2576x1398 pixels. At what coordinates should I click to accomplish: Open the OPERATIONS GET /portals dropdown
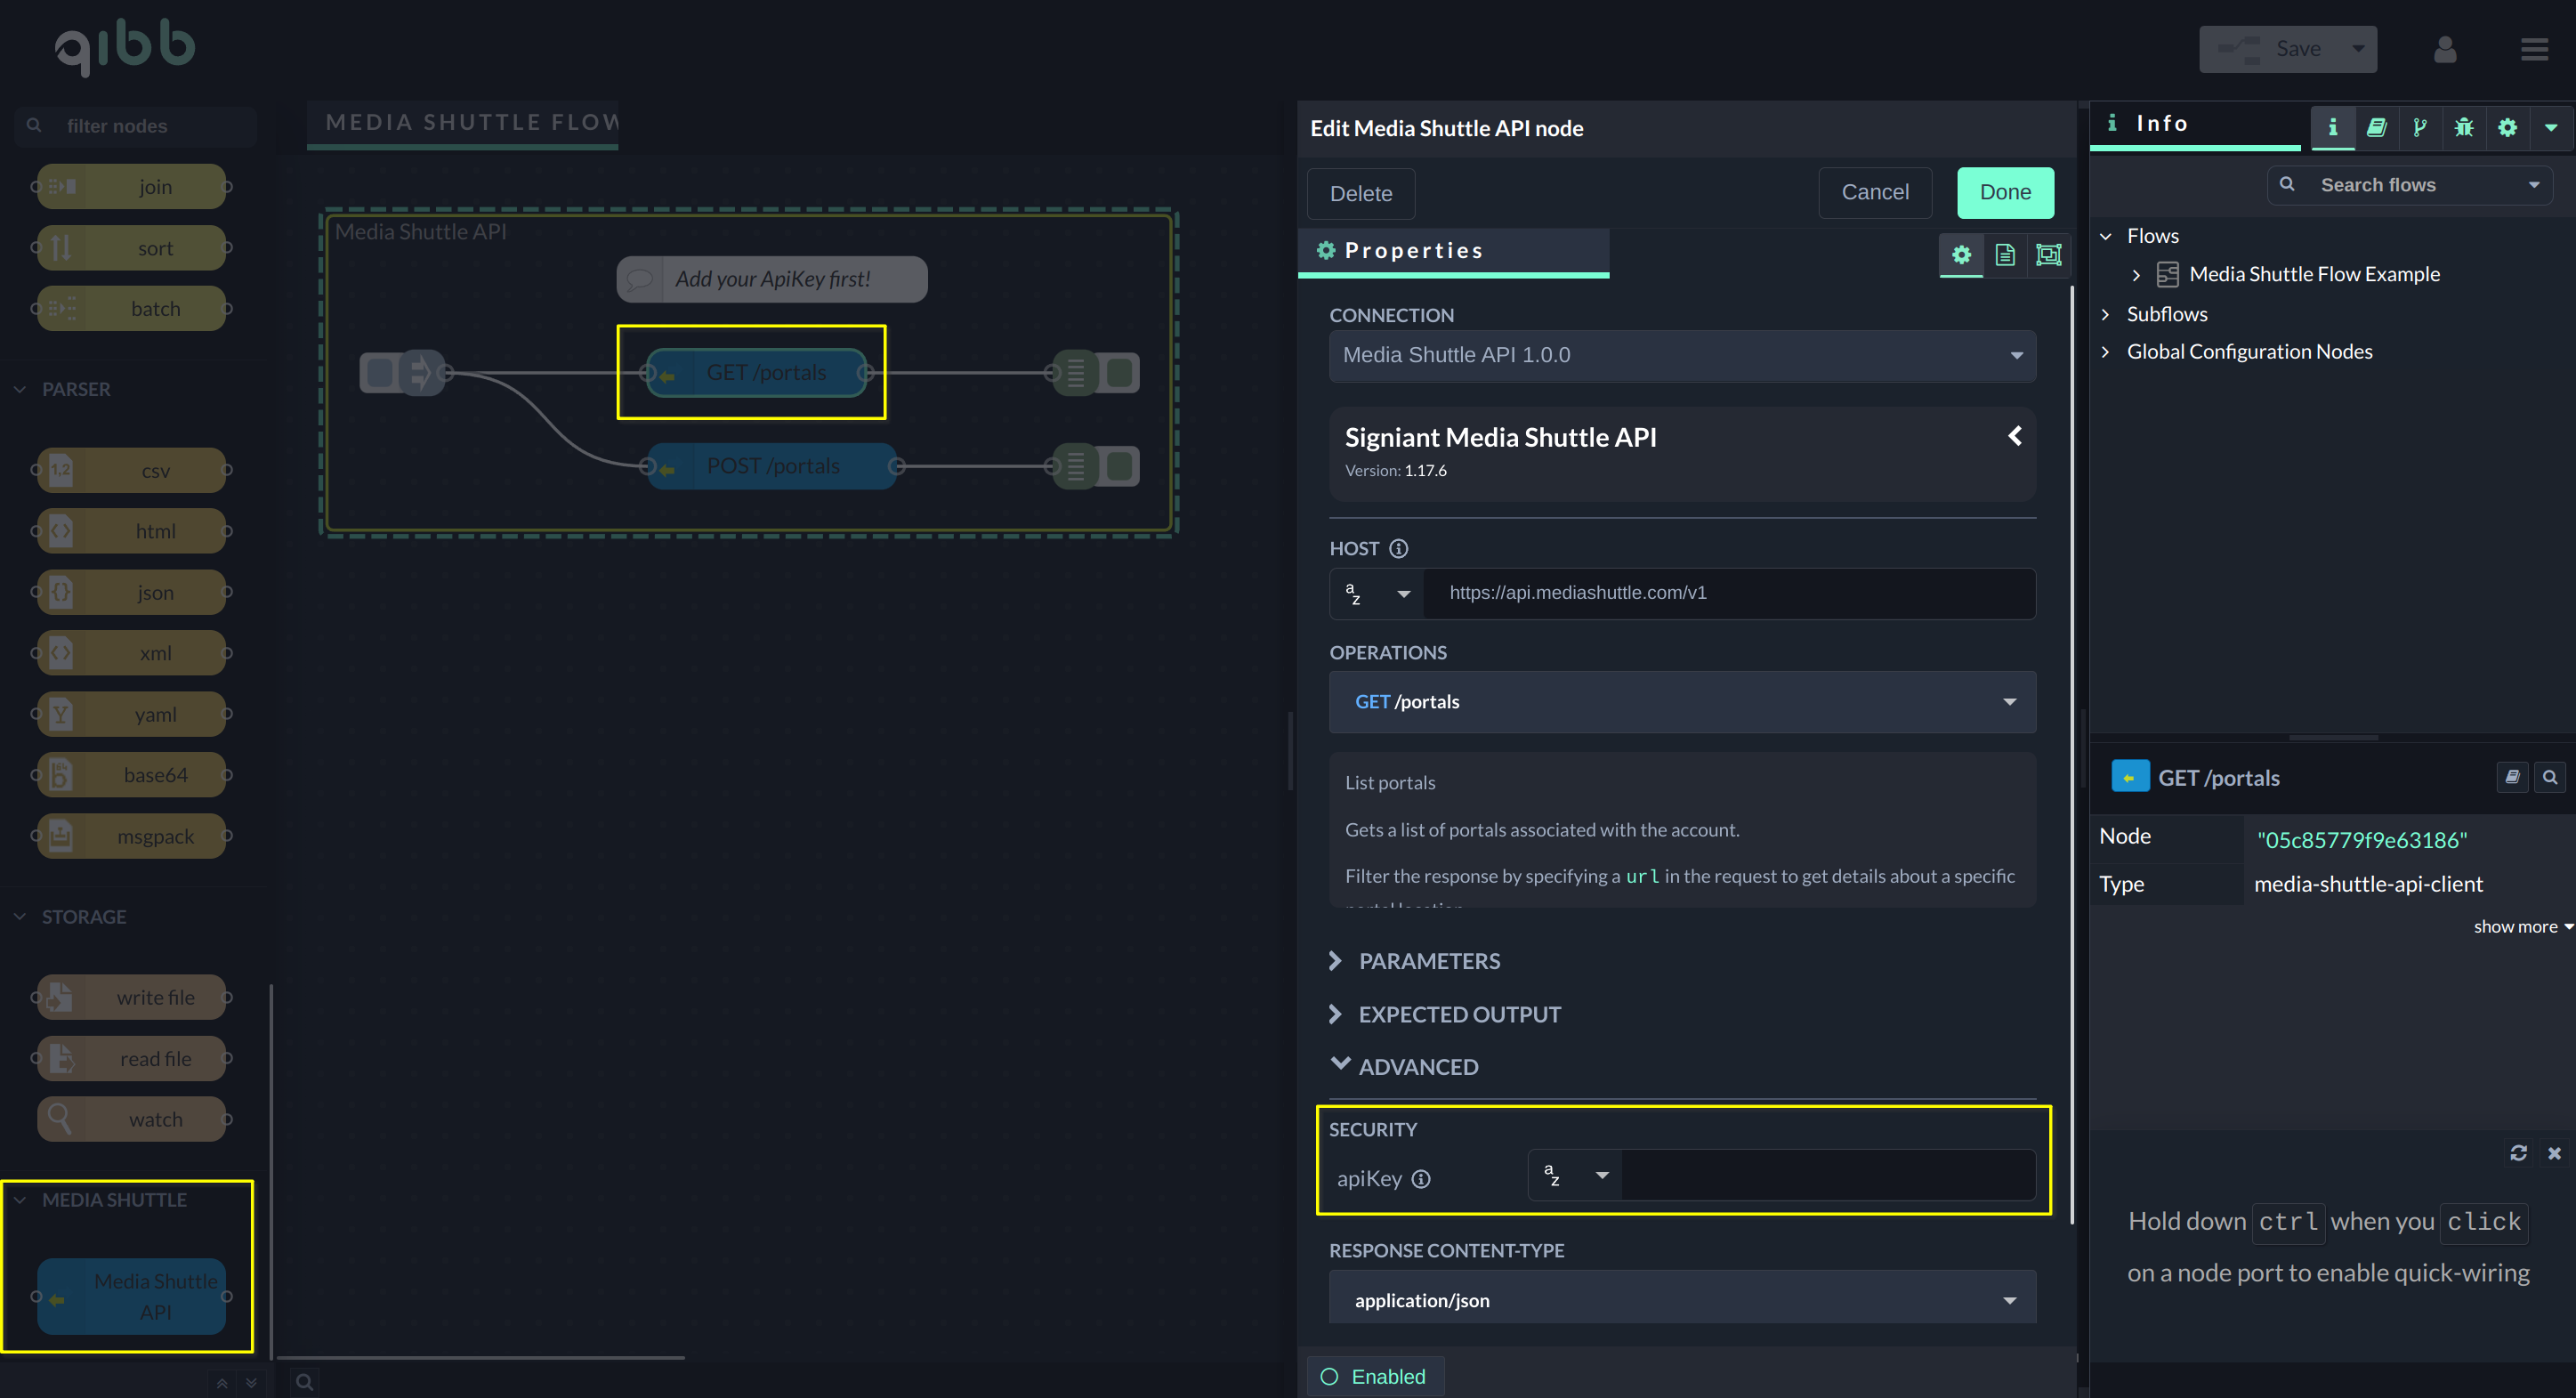[x=1682, y=702]
